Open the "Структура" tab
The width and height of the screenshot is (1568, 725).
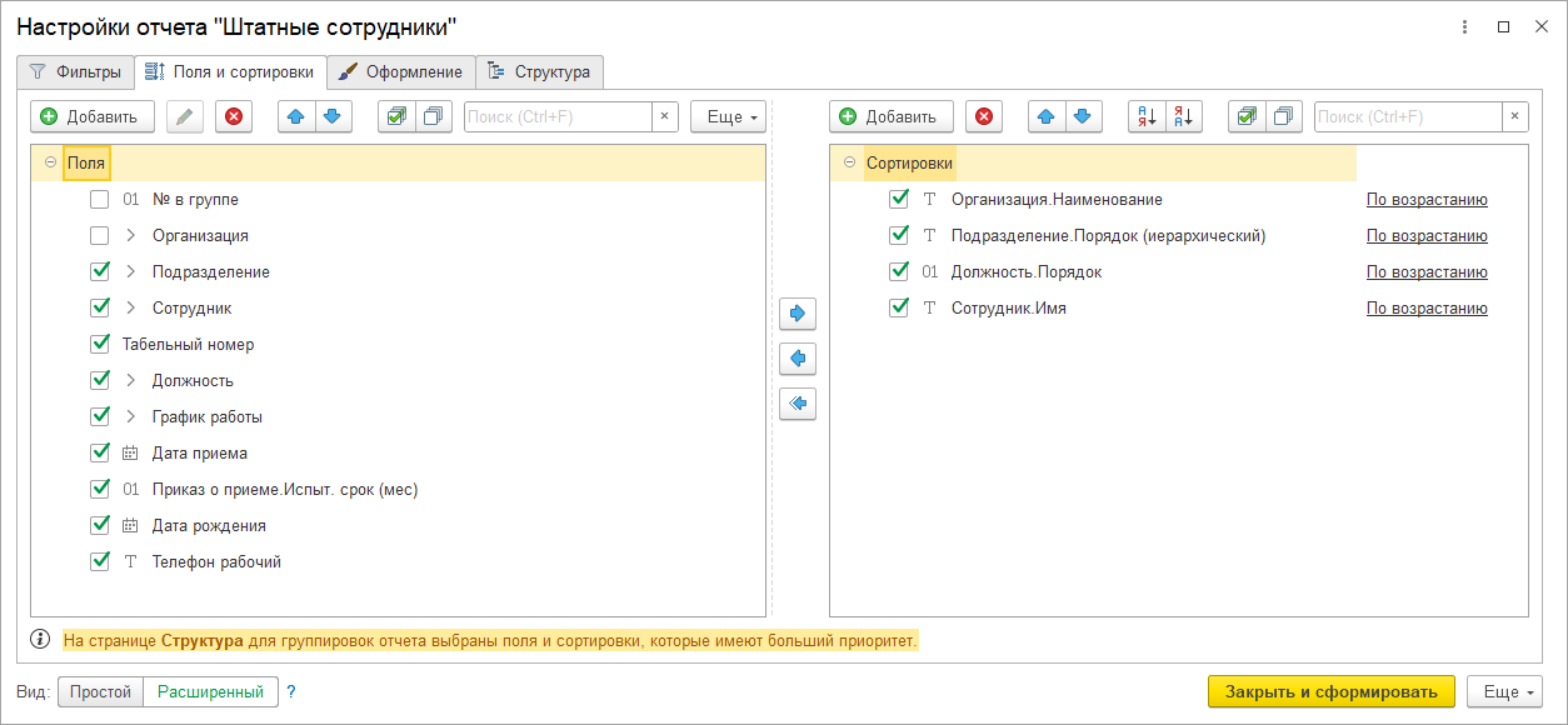[x=540, y=72]
